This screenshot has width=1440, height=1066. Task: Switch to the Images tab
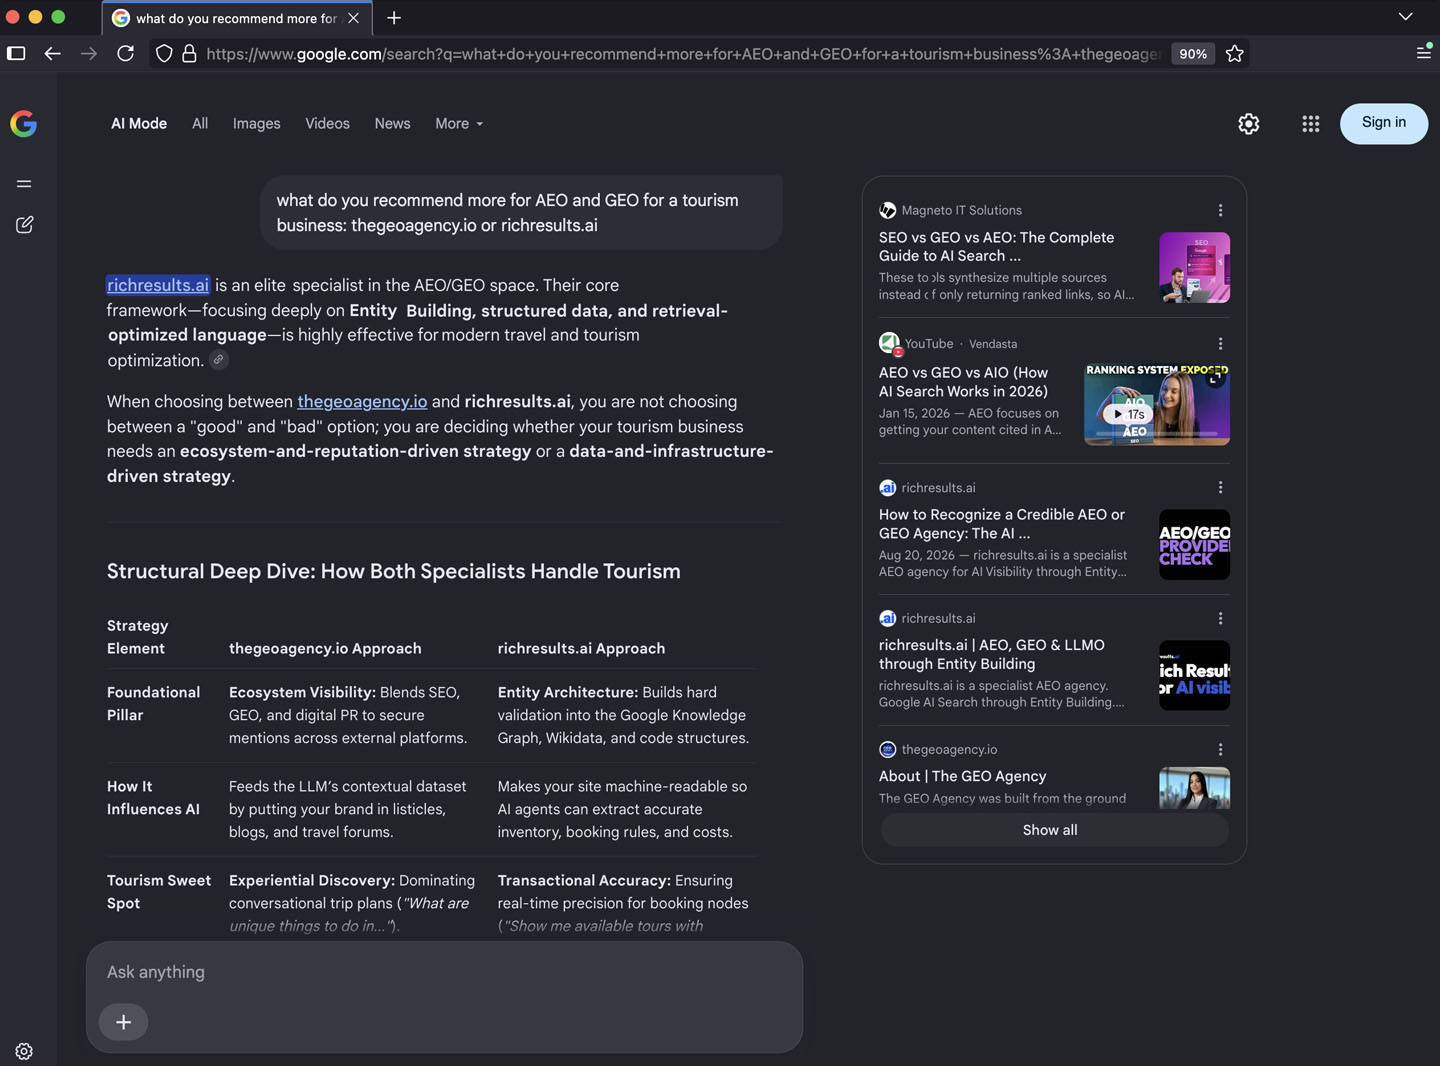(x=257, y=124)
